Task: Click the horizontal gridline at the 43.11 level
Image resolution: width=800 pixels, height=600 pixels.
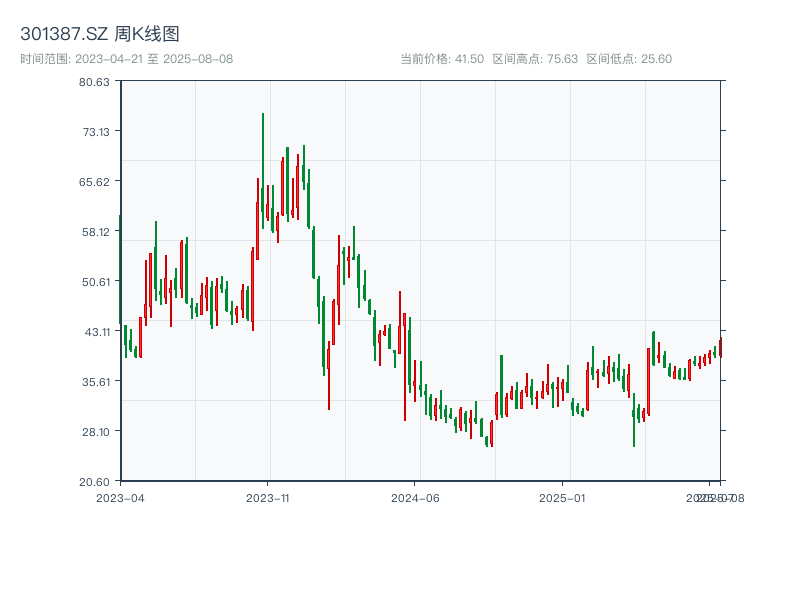Action: click(x=400, y=333)
